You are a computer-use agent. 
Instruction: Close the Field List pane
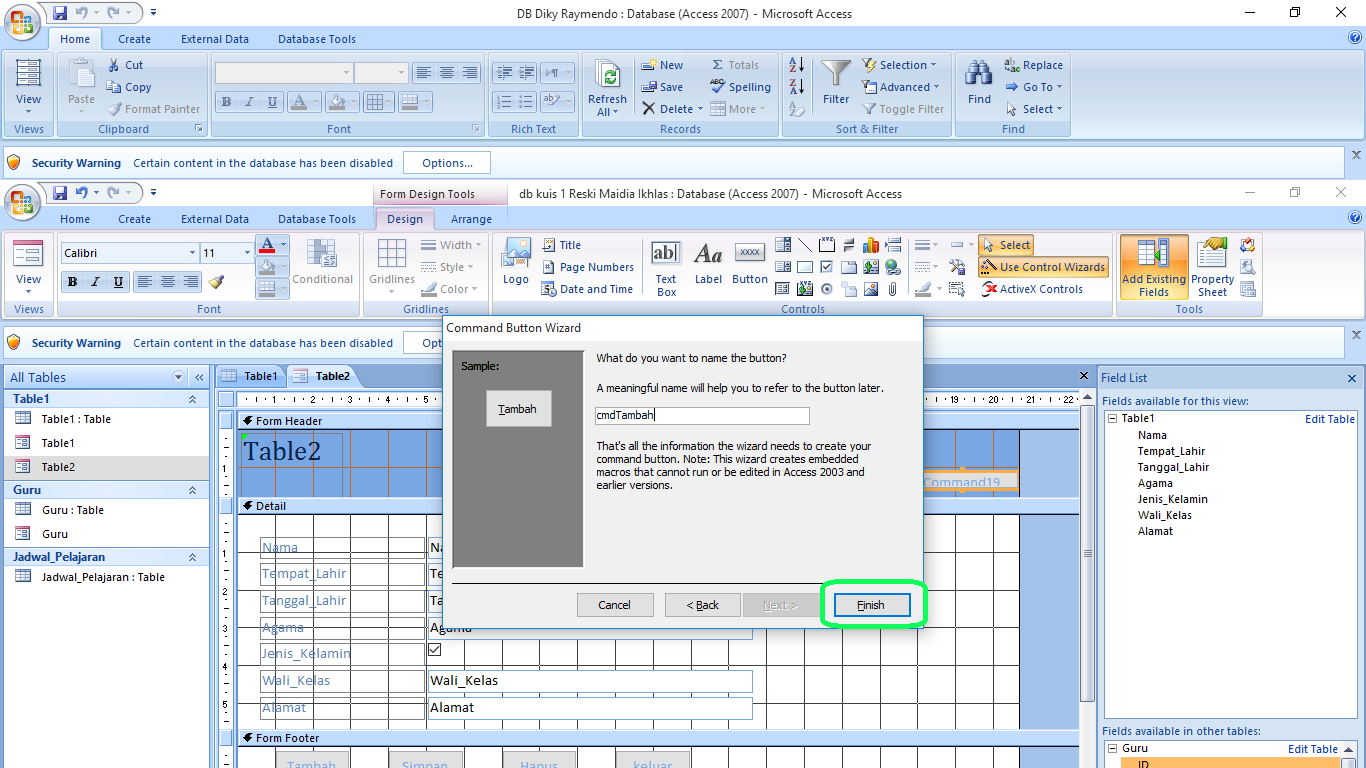(1352, 378)
